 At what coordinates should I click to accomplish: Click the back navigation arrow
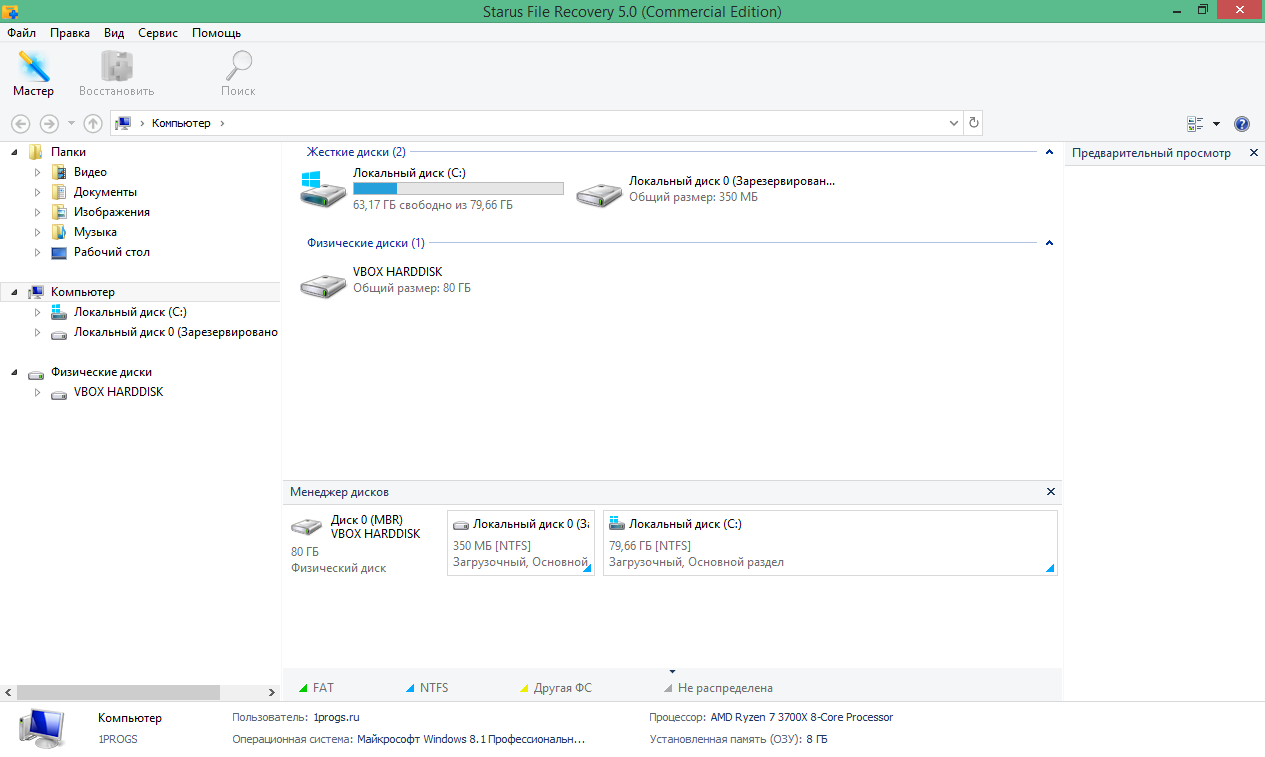coord(20,123)
